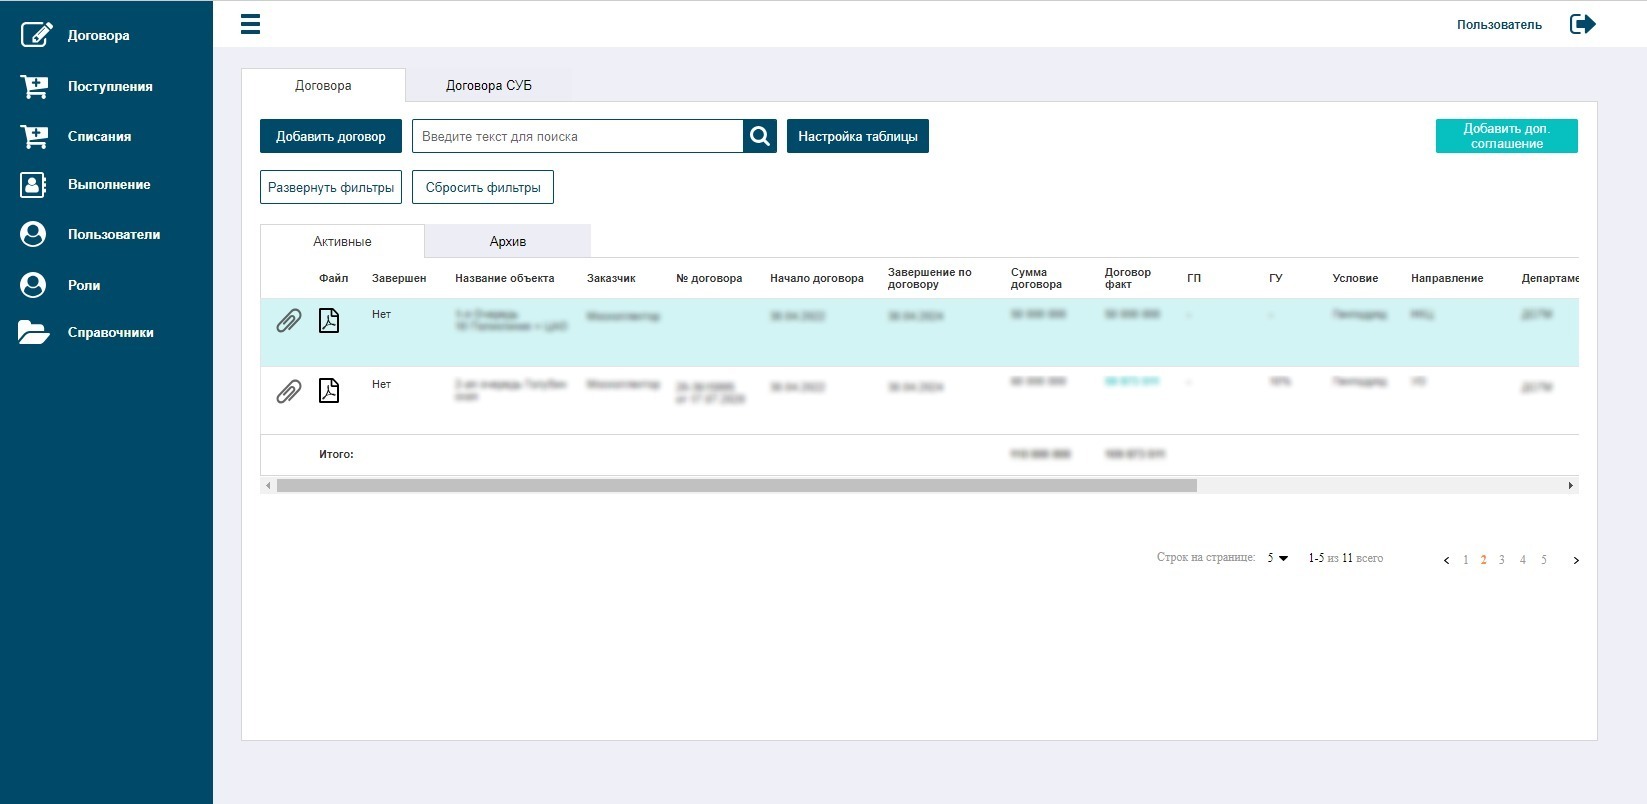Select the Архив tab
Viewport: 1647px width, 804px height.
[508, 241]
